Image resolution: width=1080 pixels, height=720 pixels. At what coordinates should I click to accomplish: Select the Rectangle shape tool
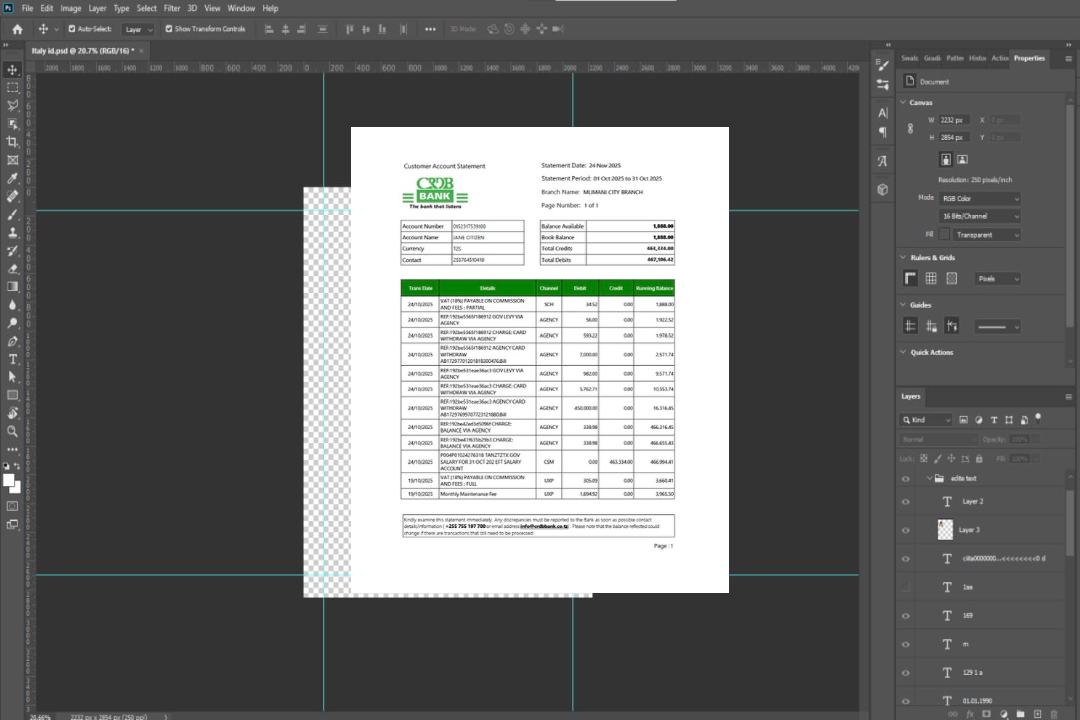pos(12,395)
